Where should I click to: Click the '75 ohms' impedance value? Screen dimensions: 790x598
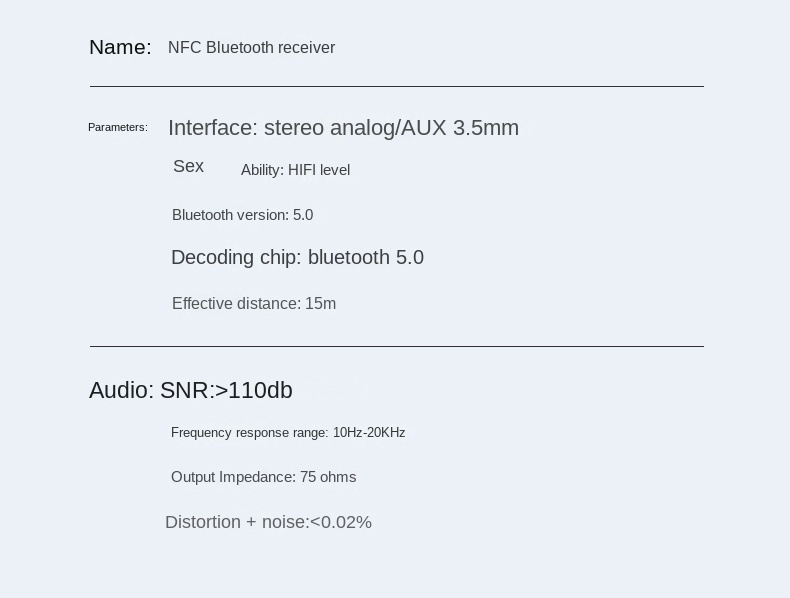tap(327, 477)
